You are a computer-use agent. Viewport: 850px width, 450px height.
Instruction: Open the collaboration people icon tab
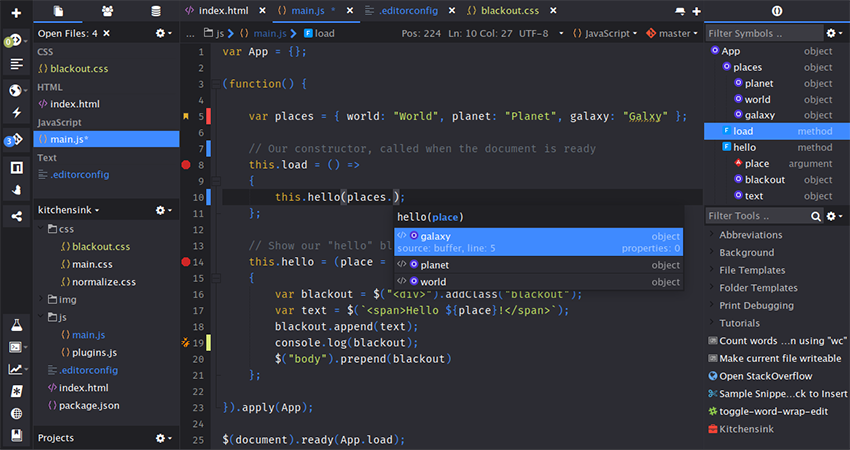tap(107, 11)
